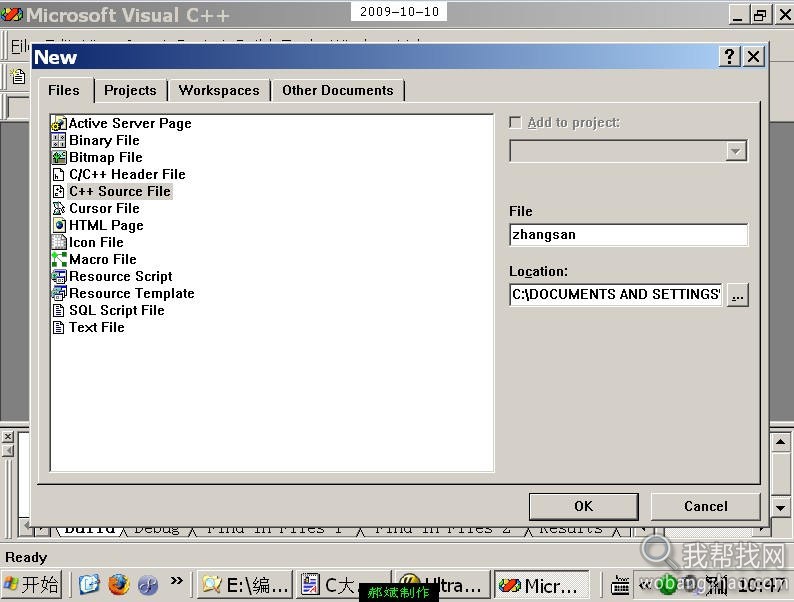Image resolution: width=794 pixels, height=602 pixels.
Task: Open Firefox from the quick launch bar
Action: tap(118, 585)
